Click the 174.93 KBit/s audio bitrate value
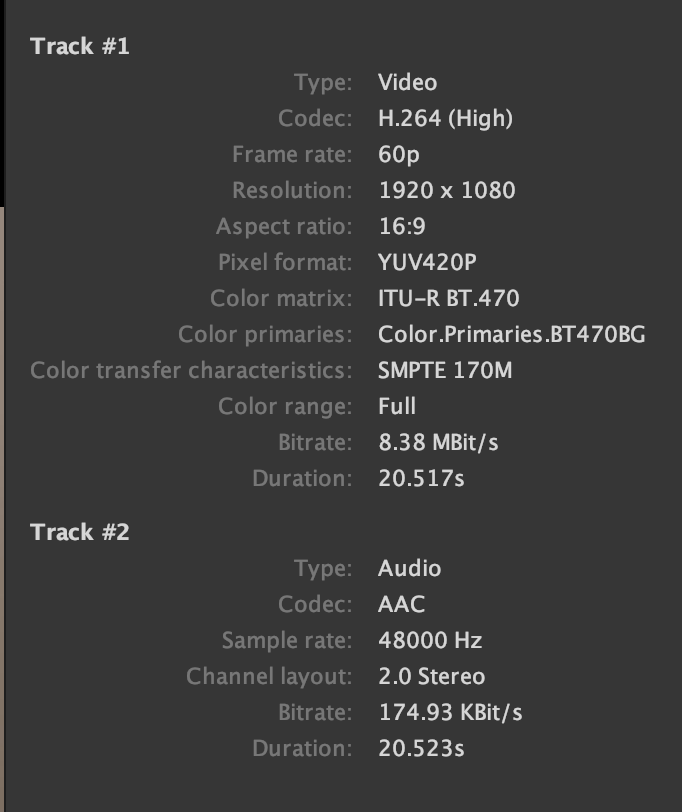This screenshot has height=812, width=682. [x=450, y=712]
